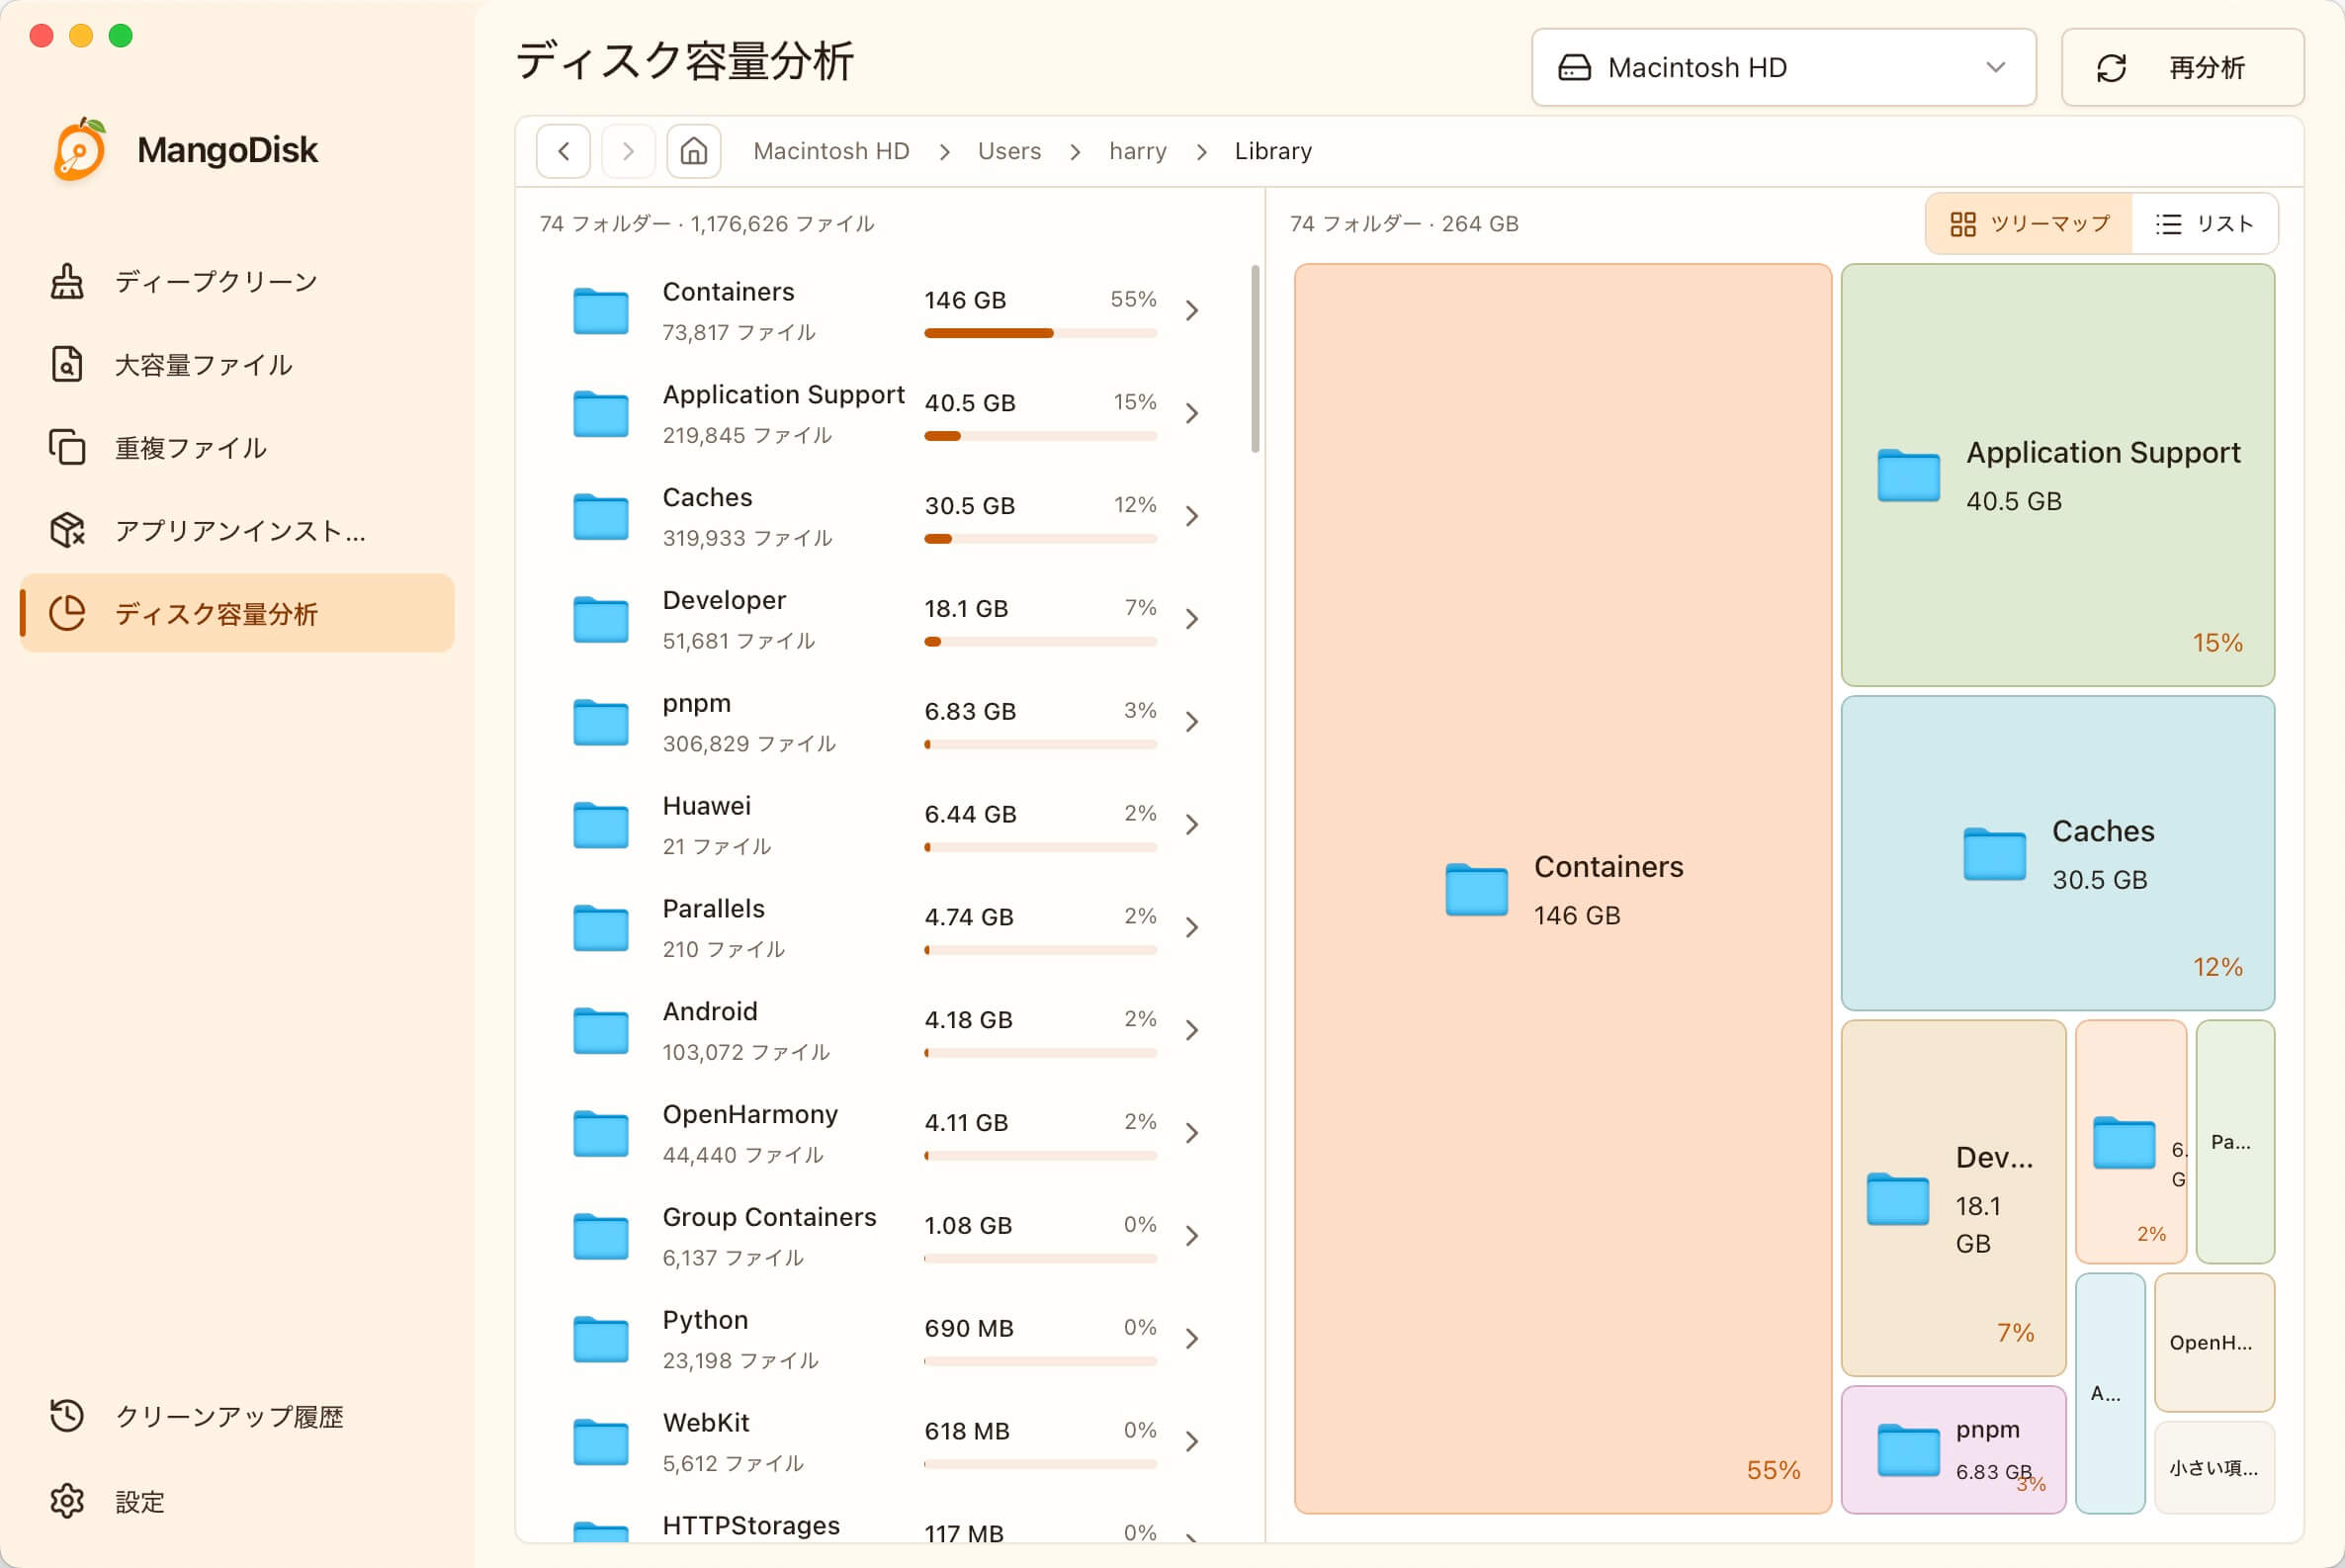The width and height of the screenshot is (2345, 1568).
Task: Click the disk drive icon beside Macintosh HD
Action: coord(1574,68)
